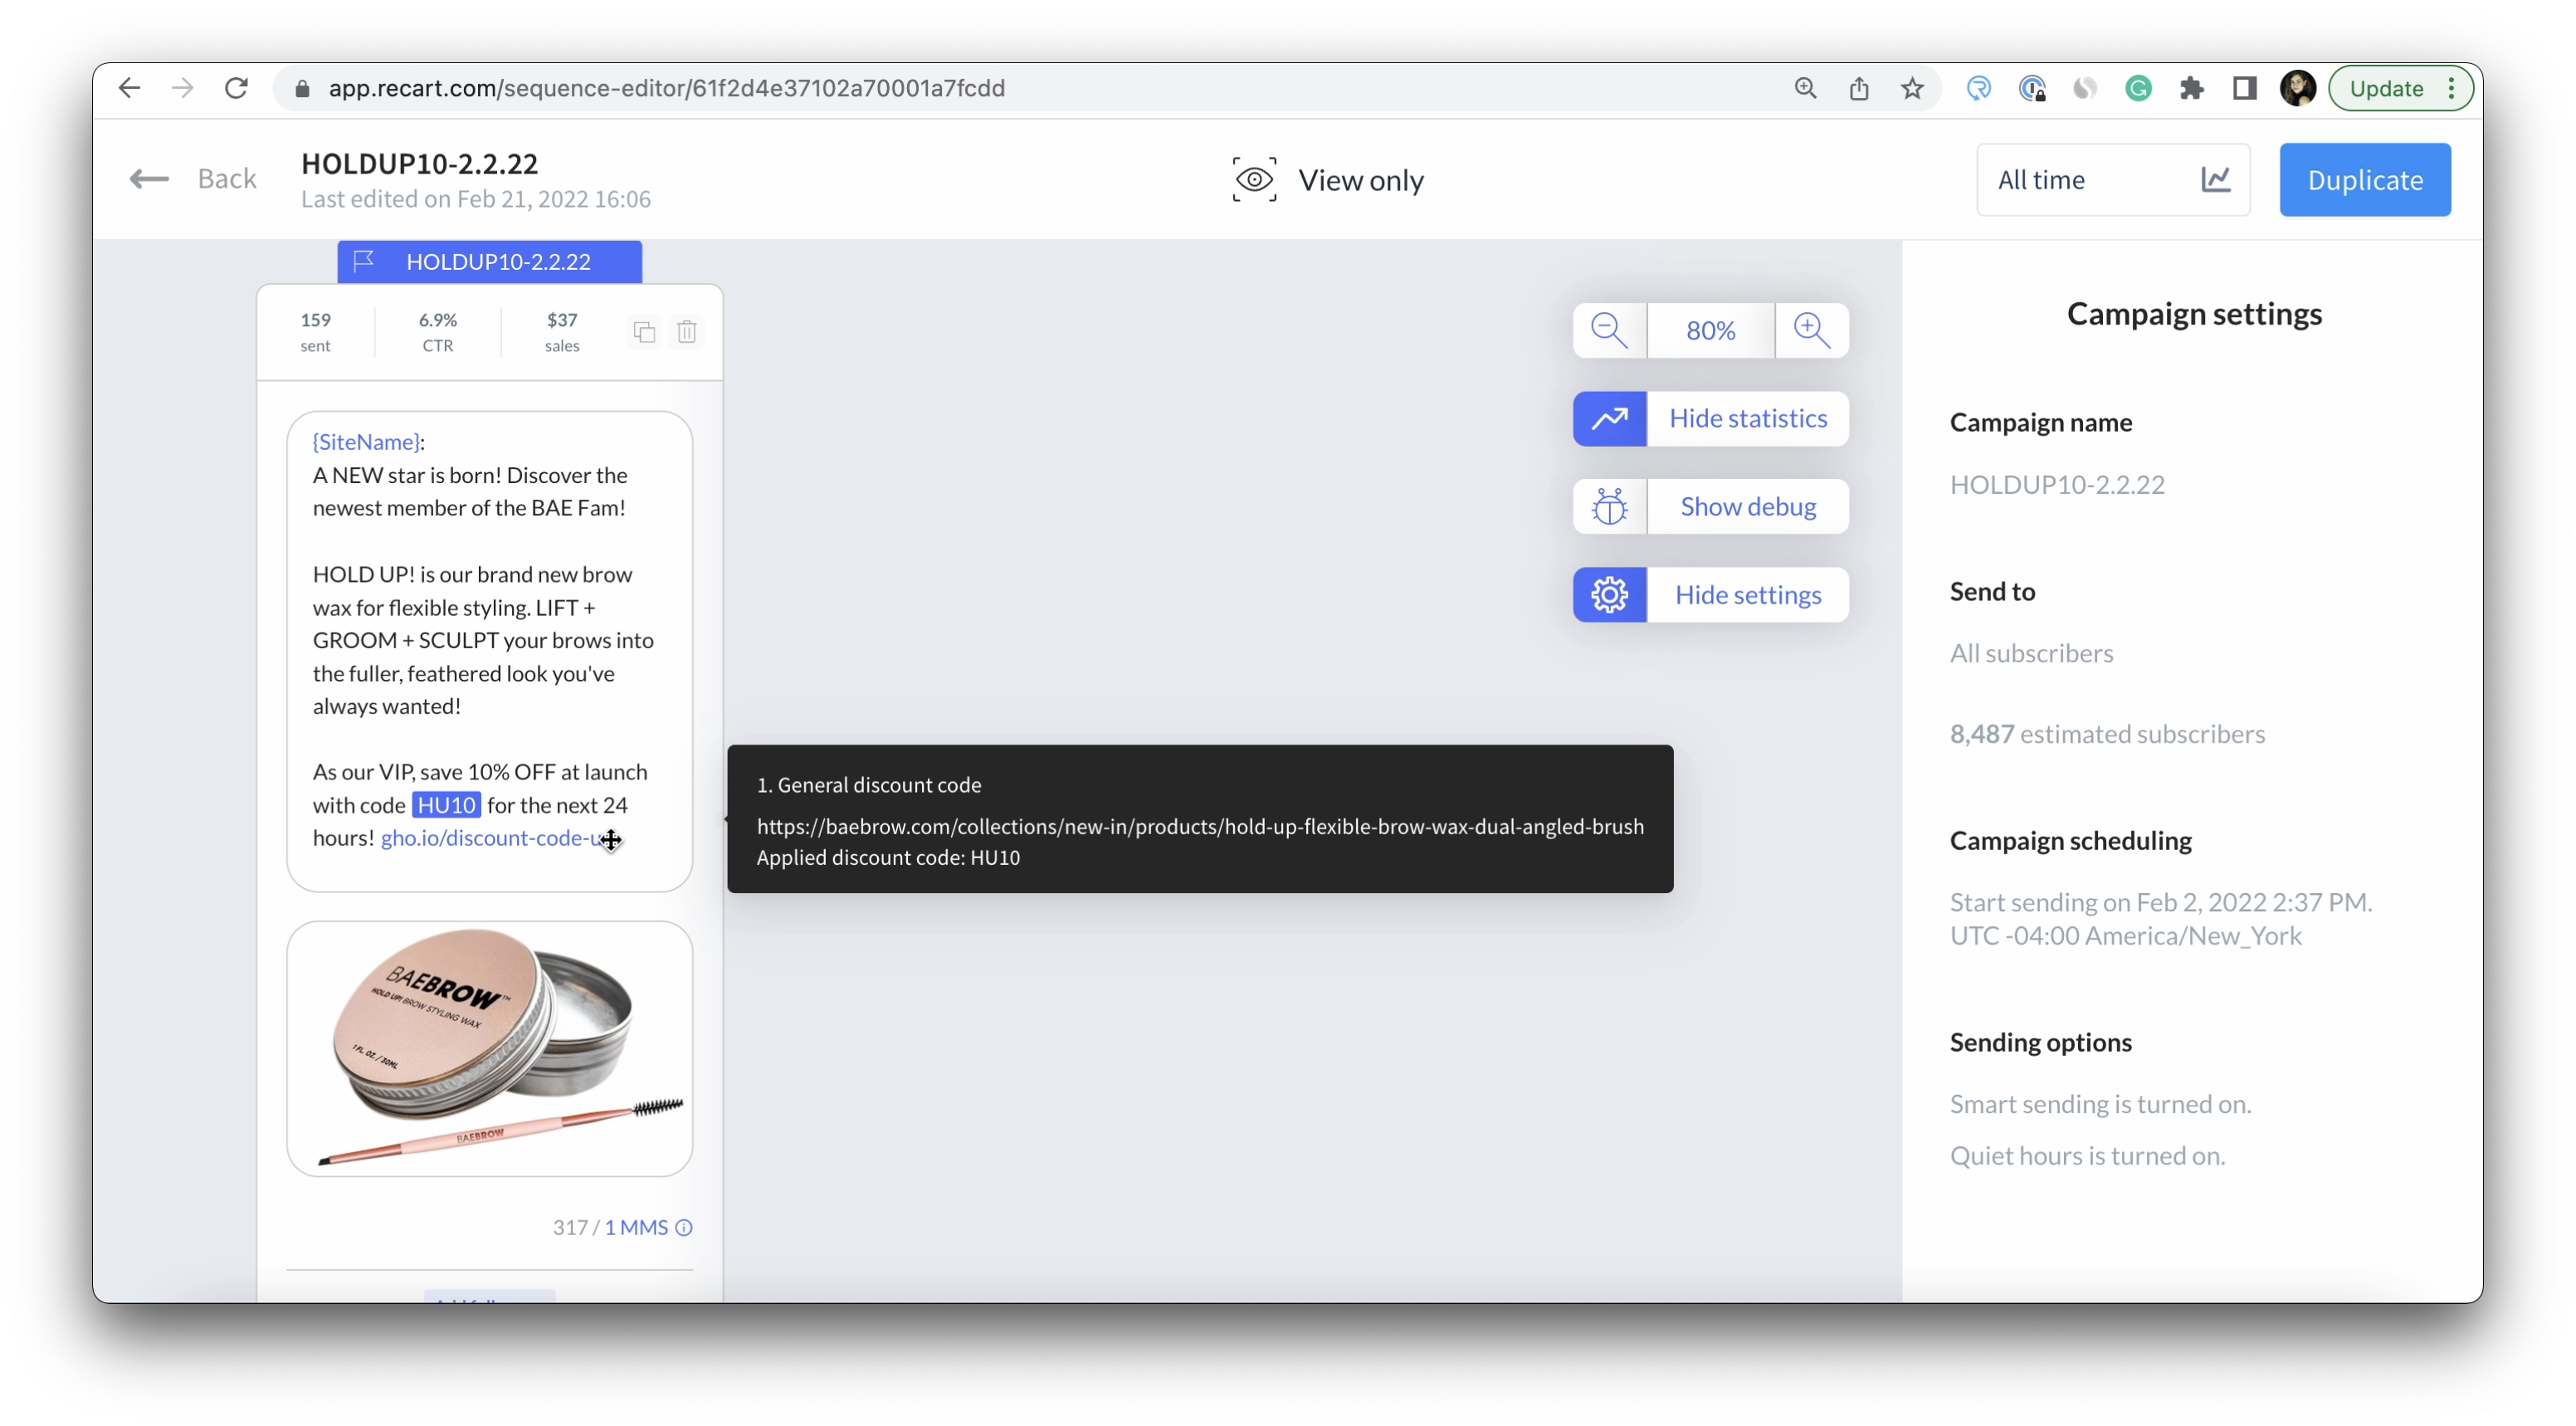This screenshot has width=2576, height=1426.
Task: Open the Chrome profile avatar
Action: click(x=2298, y=88)
